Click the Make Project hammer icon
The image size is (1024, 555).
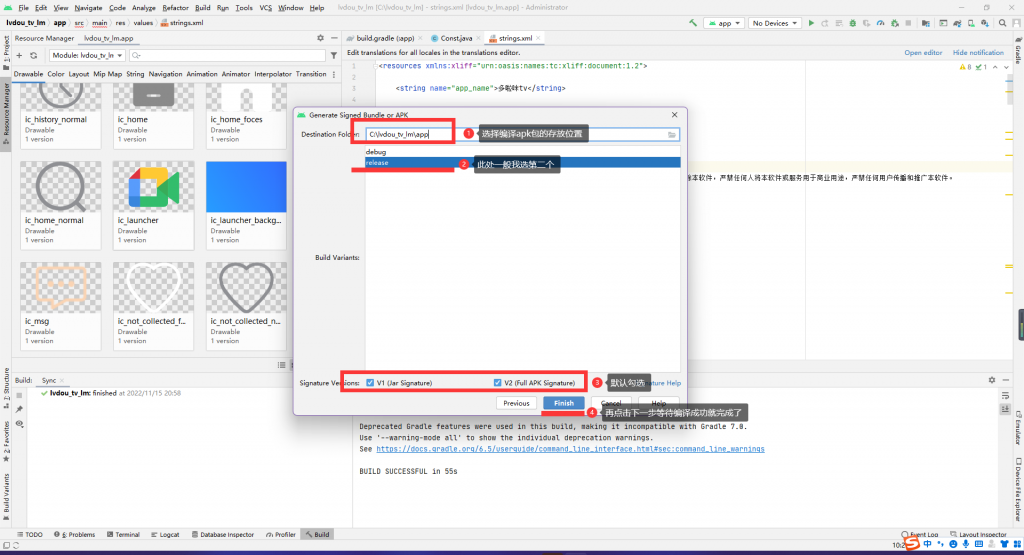pyautogui.click(x=695, y=23)
